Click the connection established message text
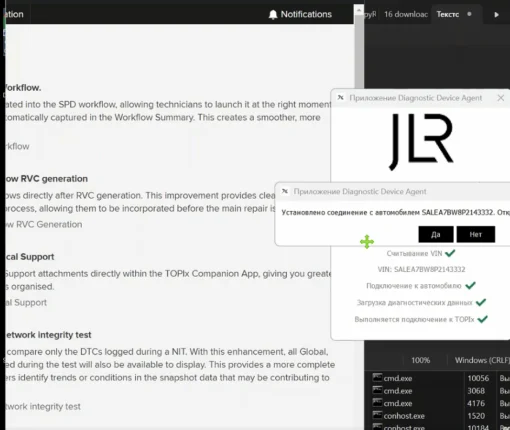Image resolution: width=510 pixels, height=430 pixels. point(395,212)
